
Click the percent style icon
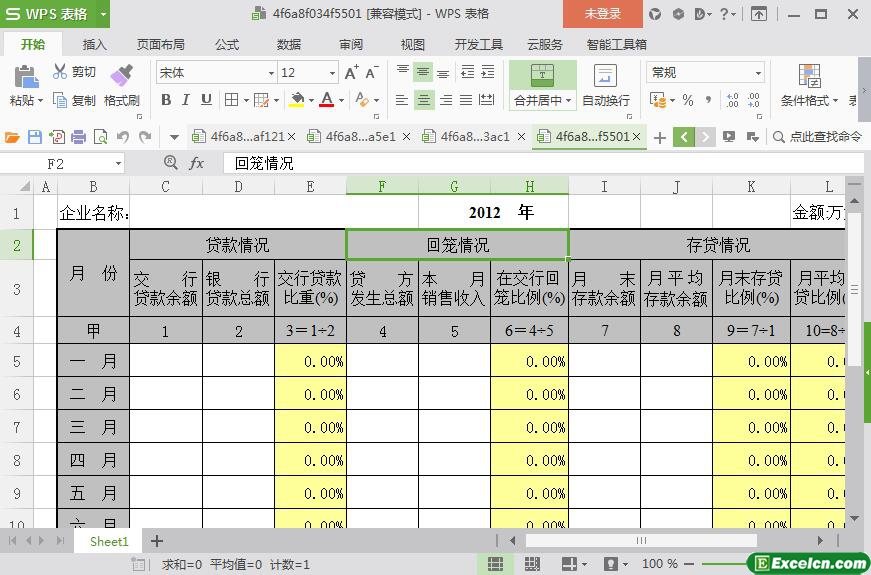tap(688, 100)
